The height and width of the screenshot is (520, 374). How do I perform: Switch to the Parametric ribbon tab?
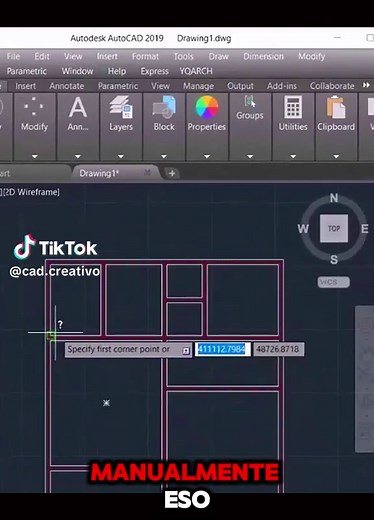118,86
